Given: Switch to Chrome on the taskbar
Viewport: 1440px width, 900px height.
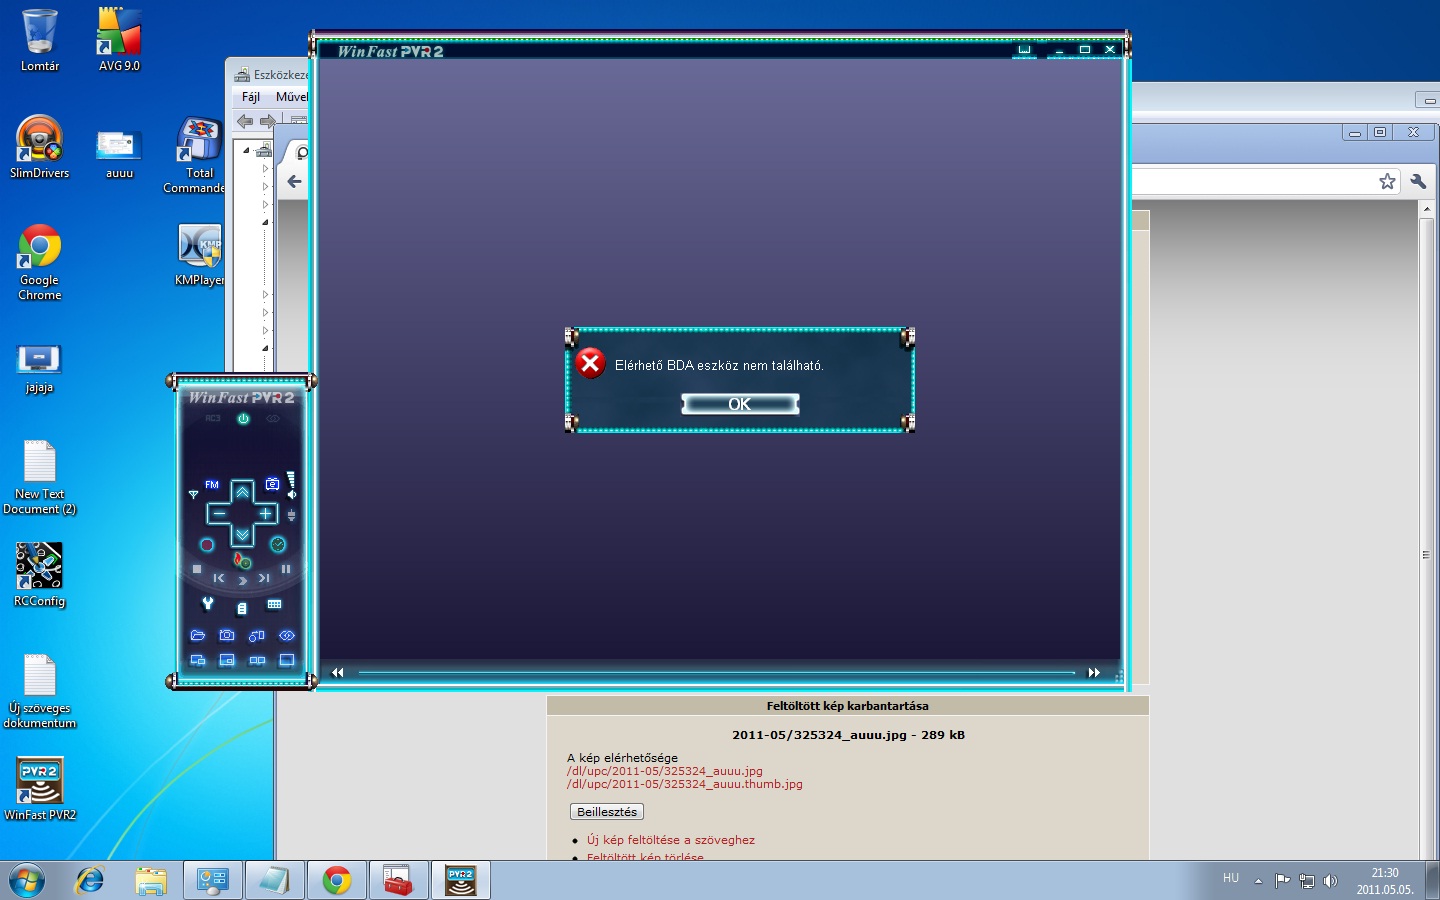Looking at the screenshot, I should click(337, 881).
